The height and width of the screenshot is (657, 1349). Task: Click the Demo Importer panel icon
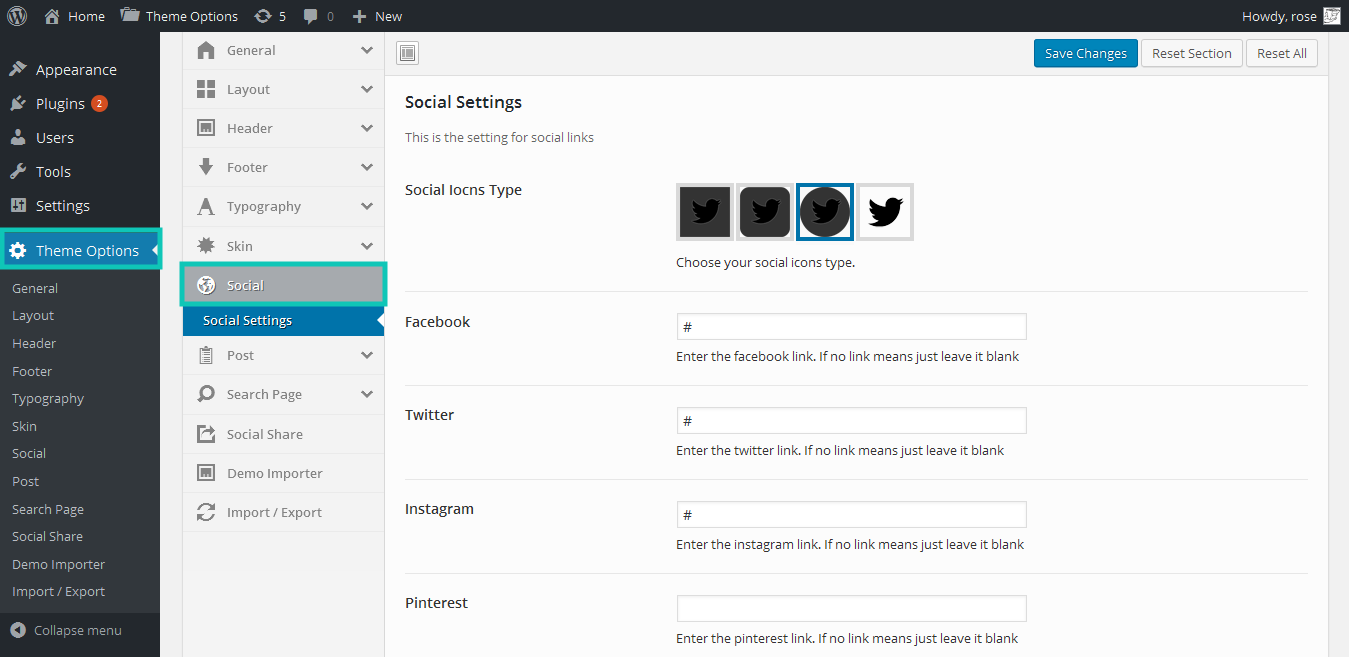pos(206,473)
